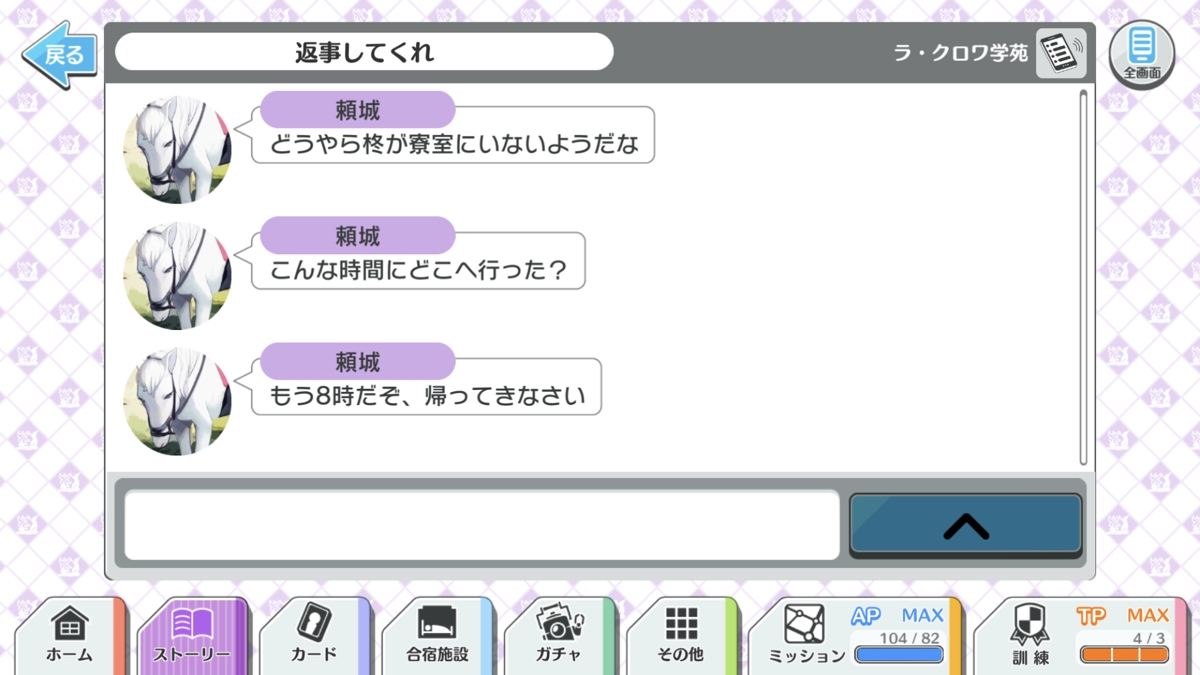Open the カード menu icon
The width and height of the screenshot is (1200, 675).
pyautogui.click(x=314, y=636)
